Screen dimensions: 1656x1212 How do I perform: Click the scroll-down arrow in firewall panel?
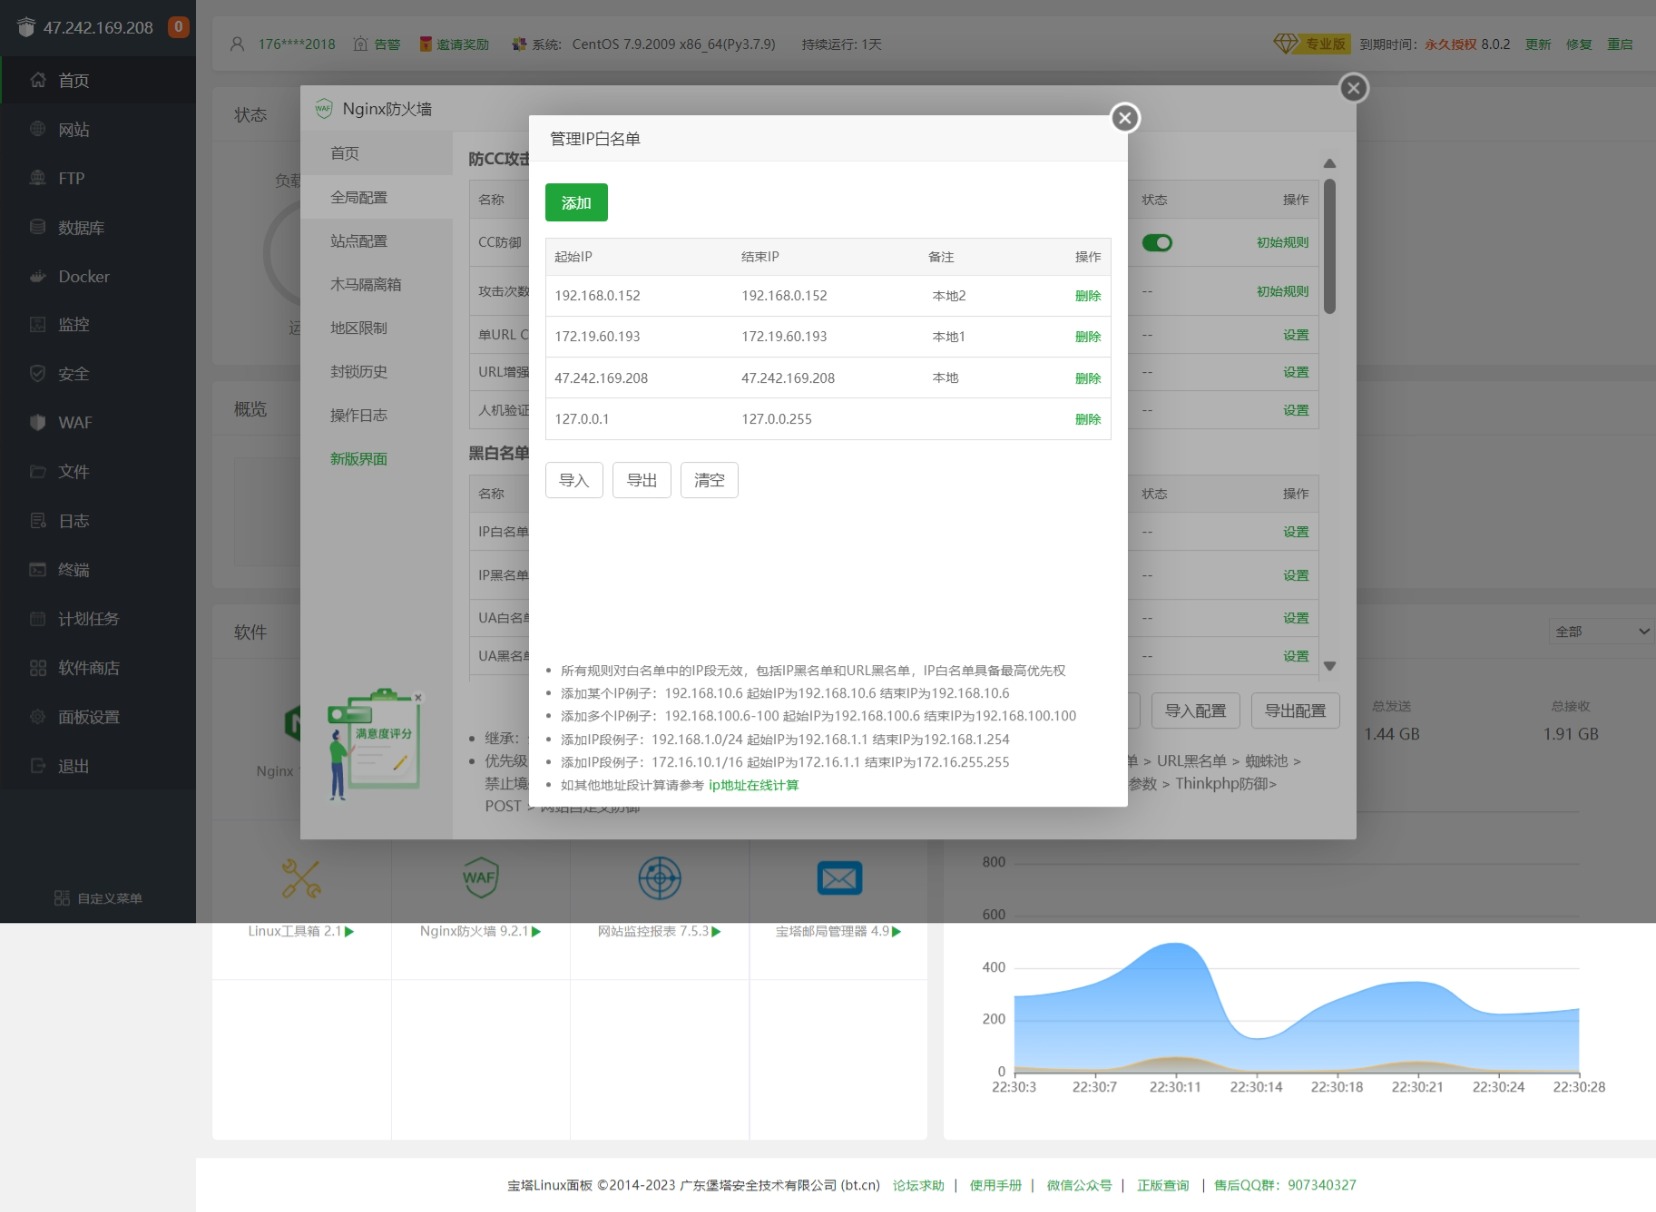pos(1329,666)
